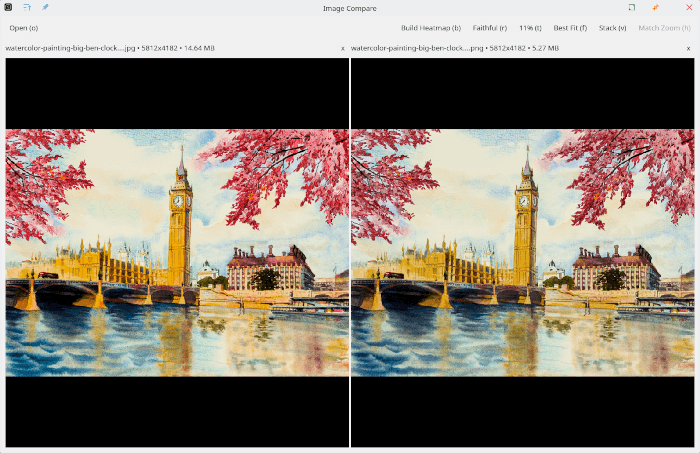Viewport: 700px width, 453px height.
Task: Close the Image Compare window
Action: [x=689, y=7]
